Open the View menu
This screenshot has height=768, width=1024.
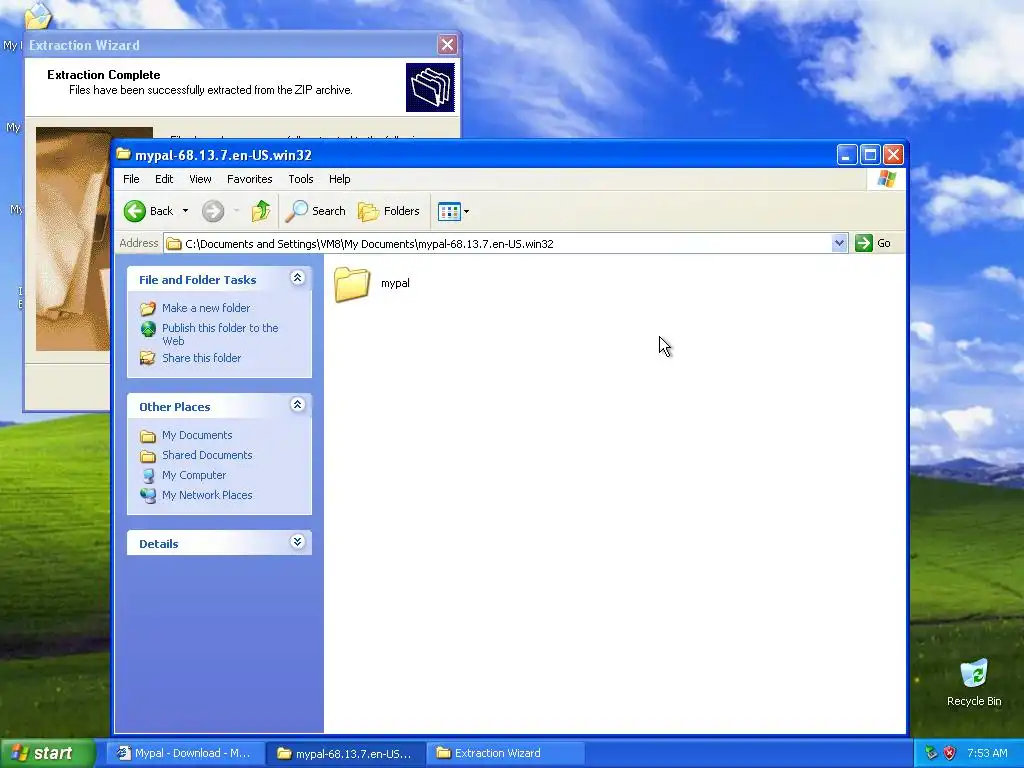click(x=200, y=179)
